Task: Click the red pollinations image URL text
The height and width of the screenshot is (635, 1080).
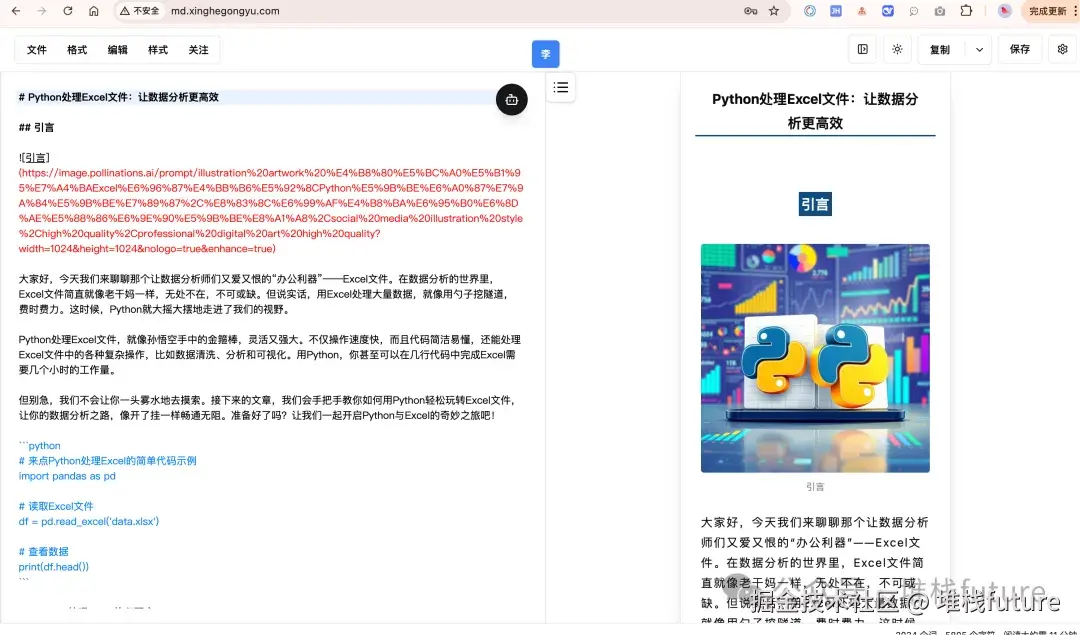Action: (271, 211)
